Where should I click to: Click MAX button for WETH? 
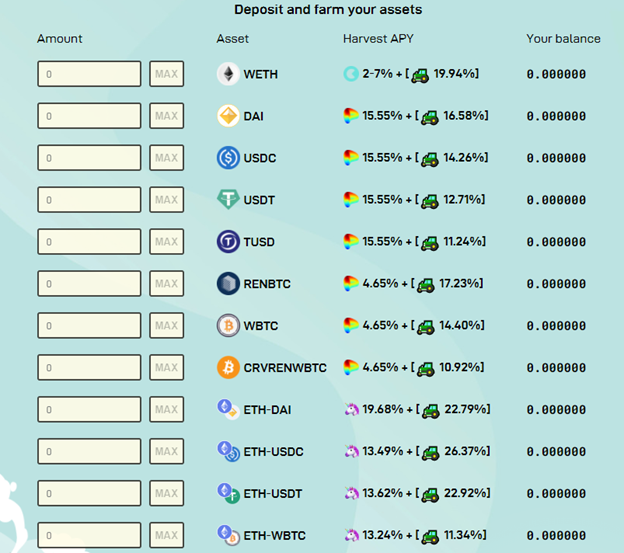(167, 74)
